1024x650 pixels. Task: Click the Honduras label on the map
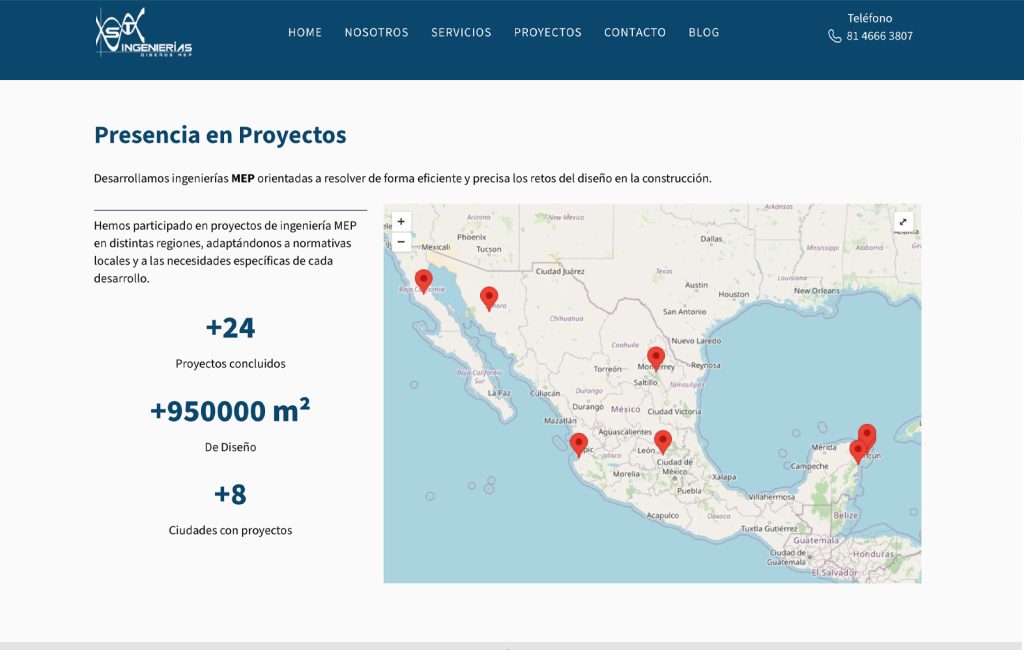pyautogui.click(x=873, y=554)
